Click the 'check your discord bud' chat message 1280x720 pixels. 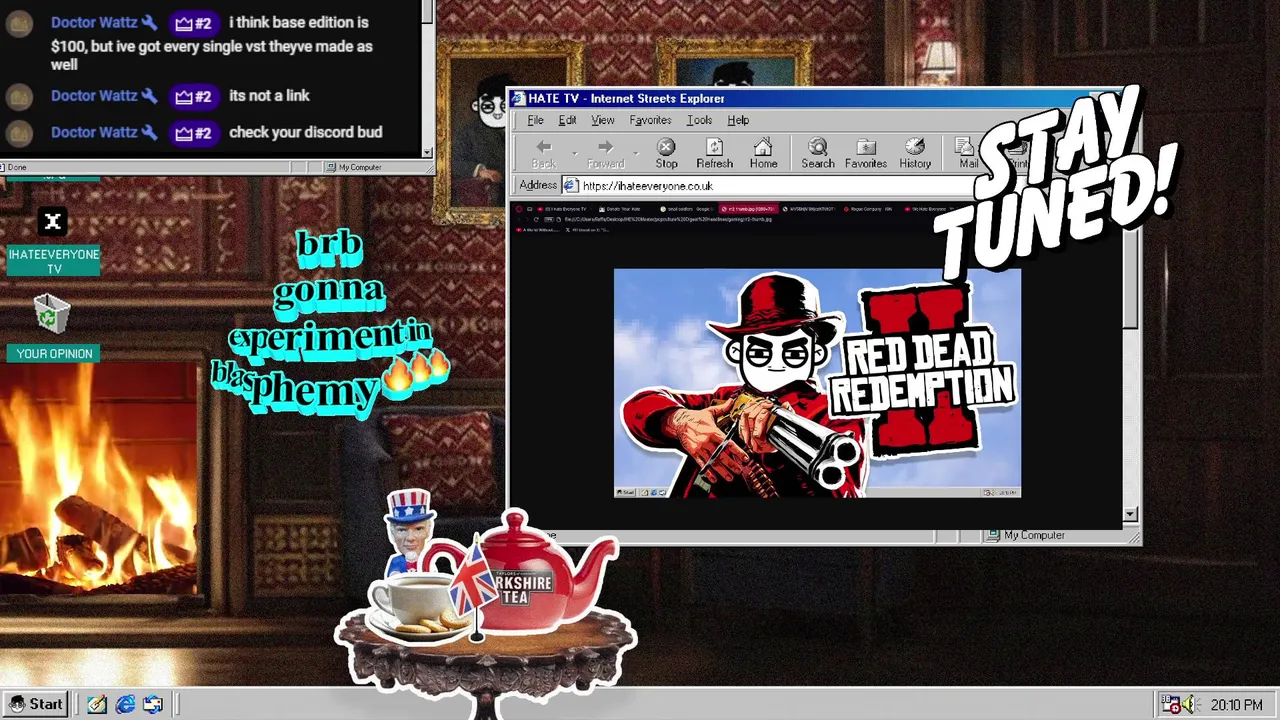(305, 132)
